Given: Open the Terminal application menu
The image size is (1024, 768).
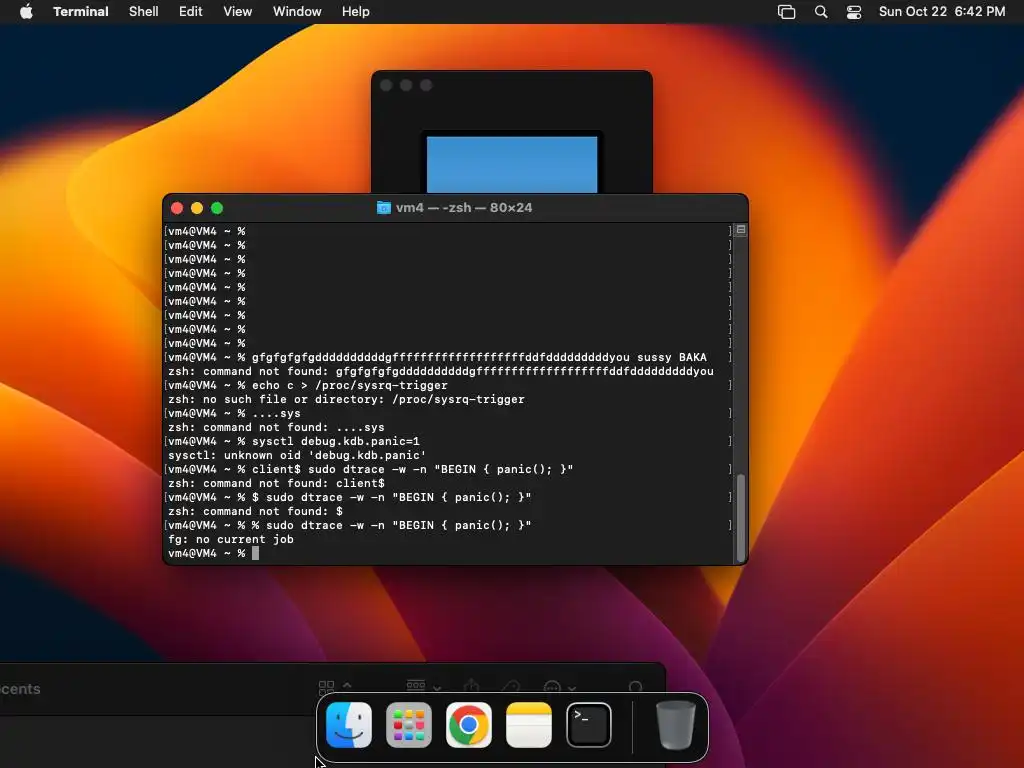Looking at the screenshot, I should click(x=81, y=12).
